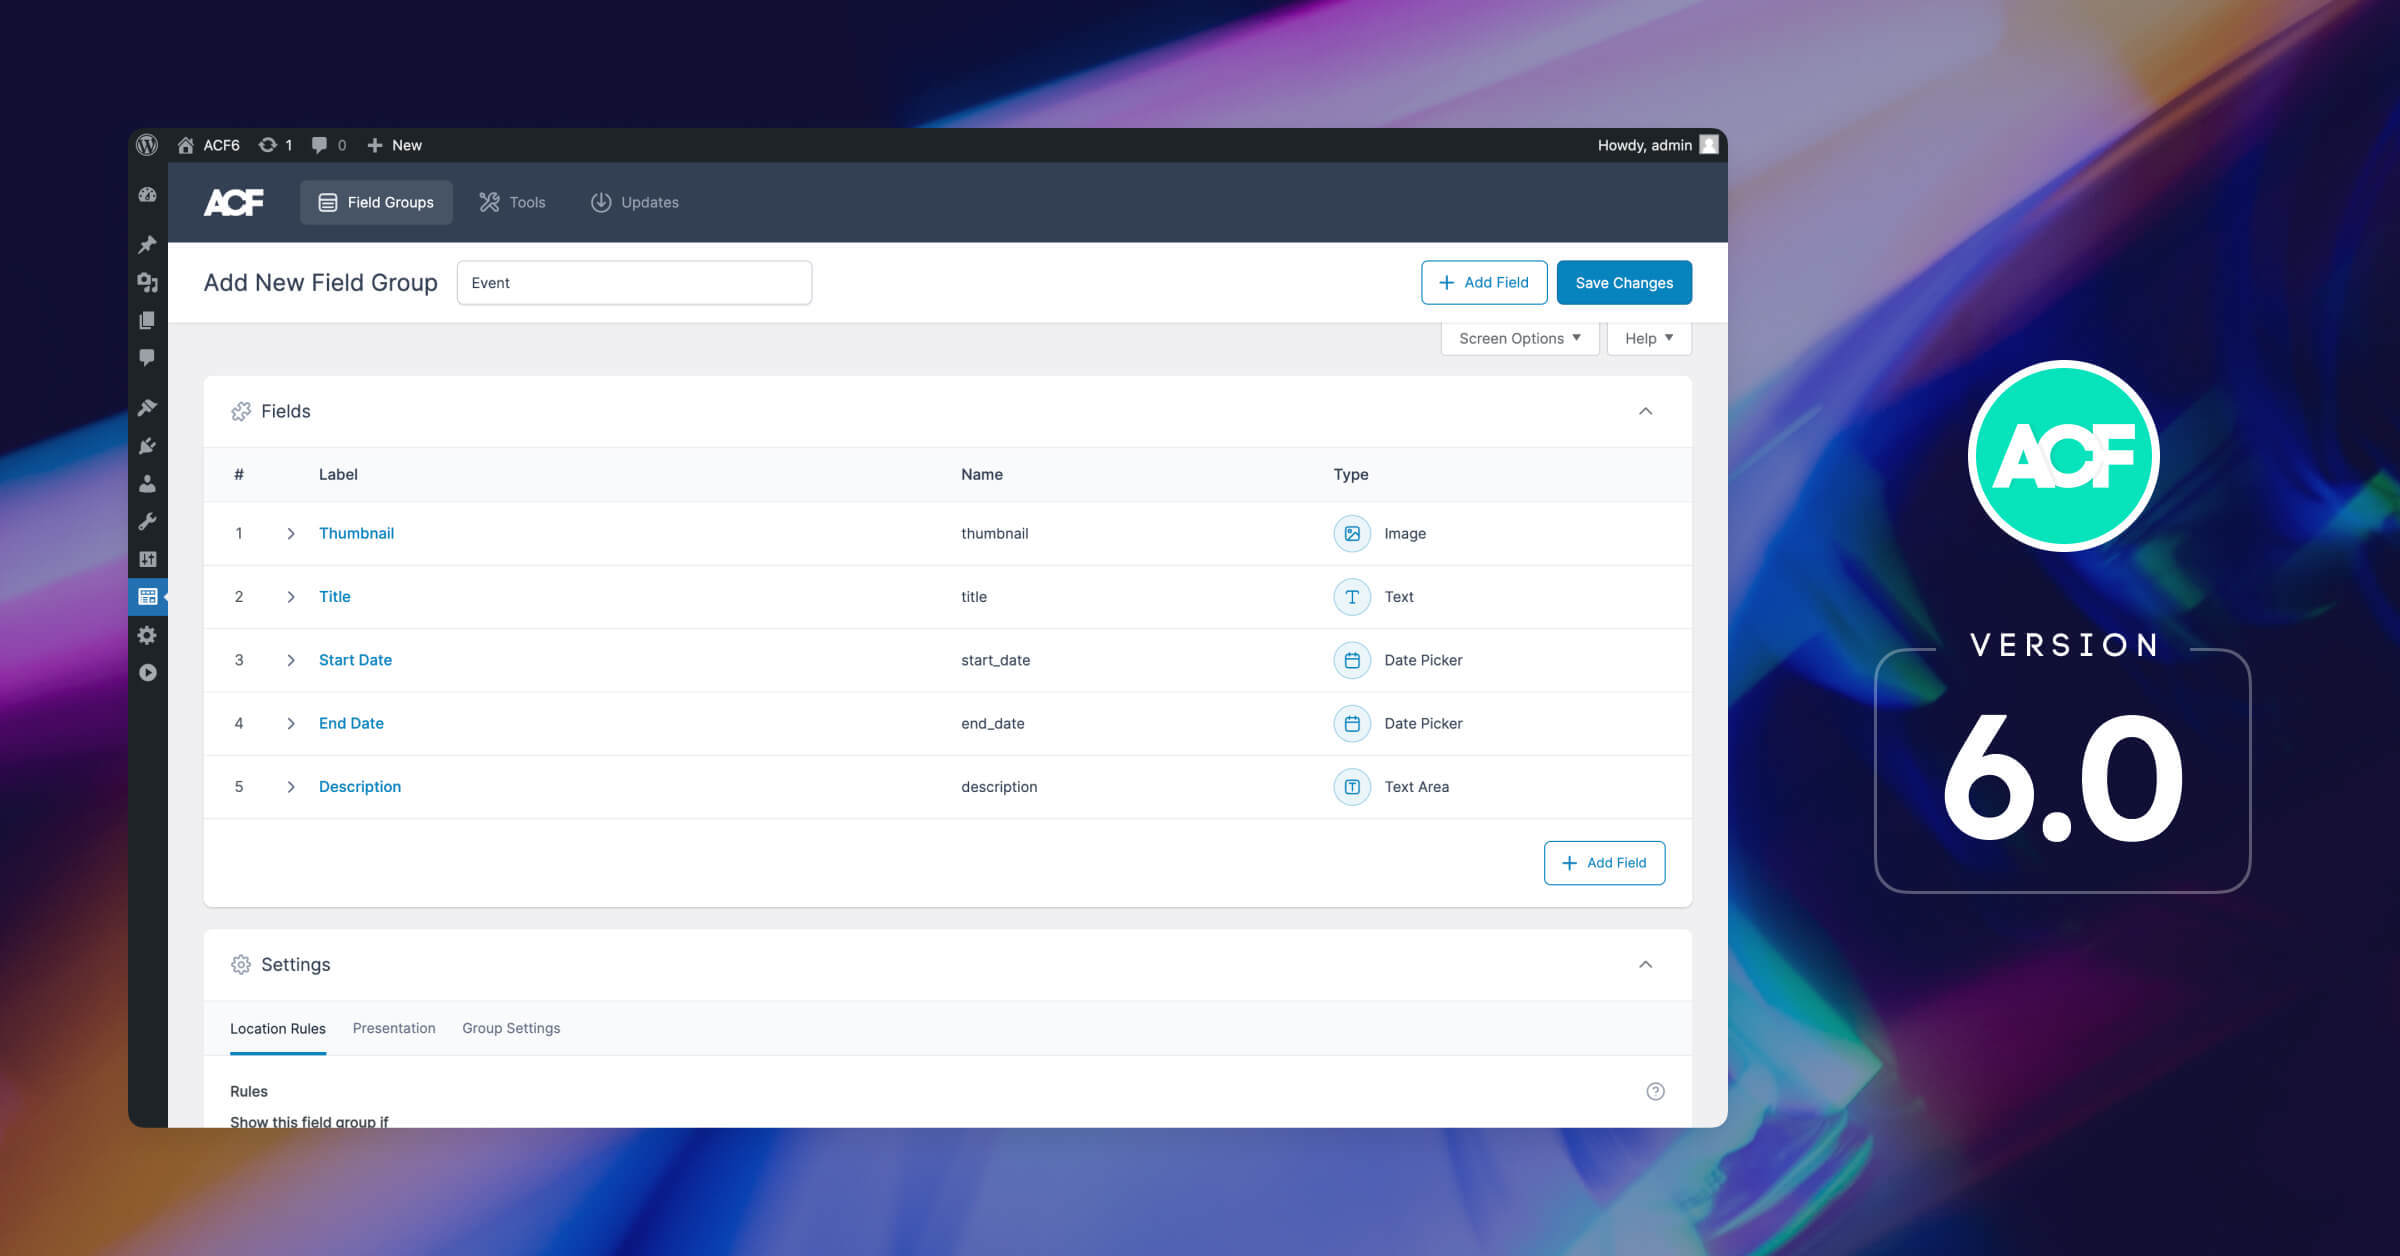Open the Media sidebar icon
The height and width of the screenshot is (1256, 2400).
point(147,283)
